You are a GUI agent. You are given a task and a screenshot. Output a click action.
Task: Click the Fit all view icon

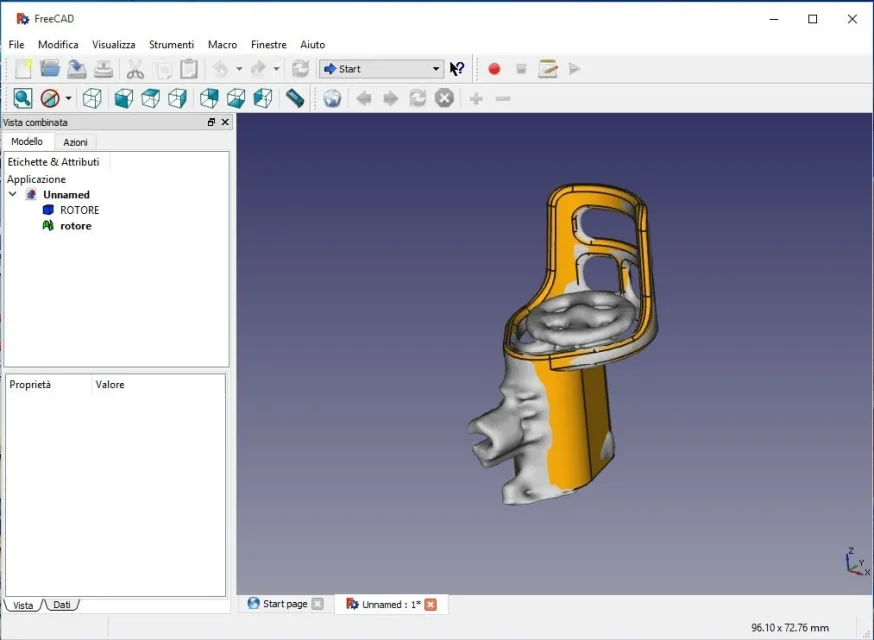click(x=22, y=98)
